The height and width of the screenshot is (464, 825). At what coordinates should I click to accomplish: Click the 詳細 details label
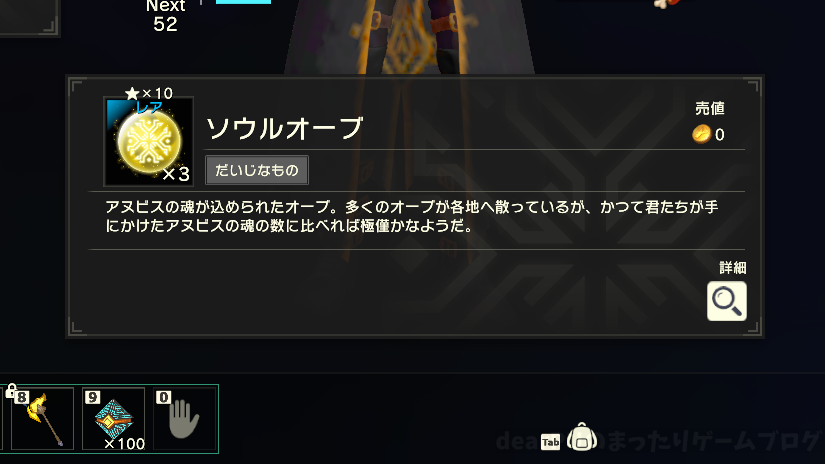click(732, 268)
